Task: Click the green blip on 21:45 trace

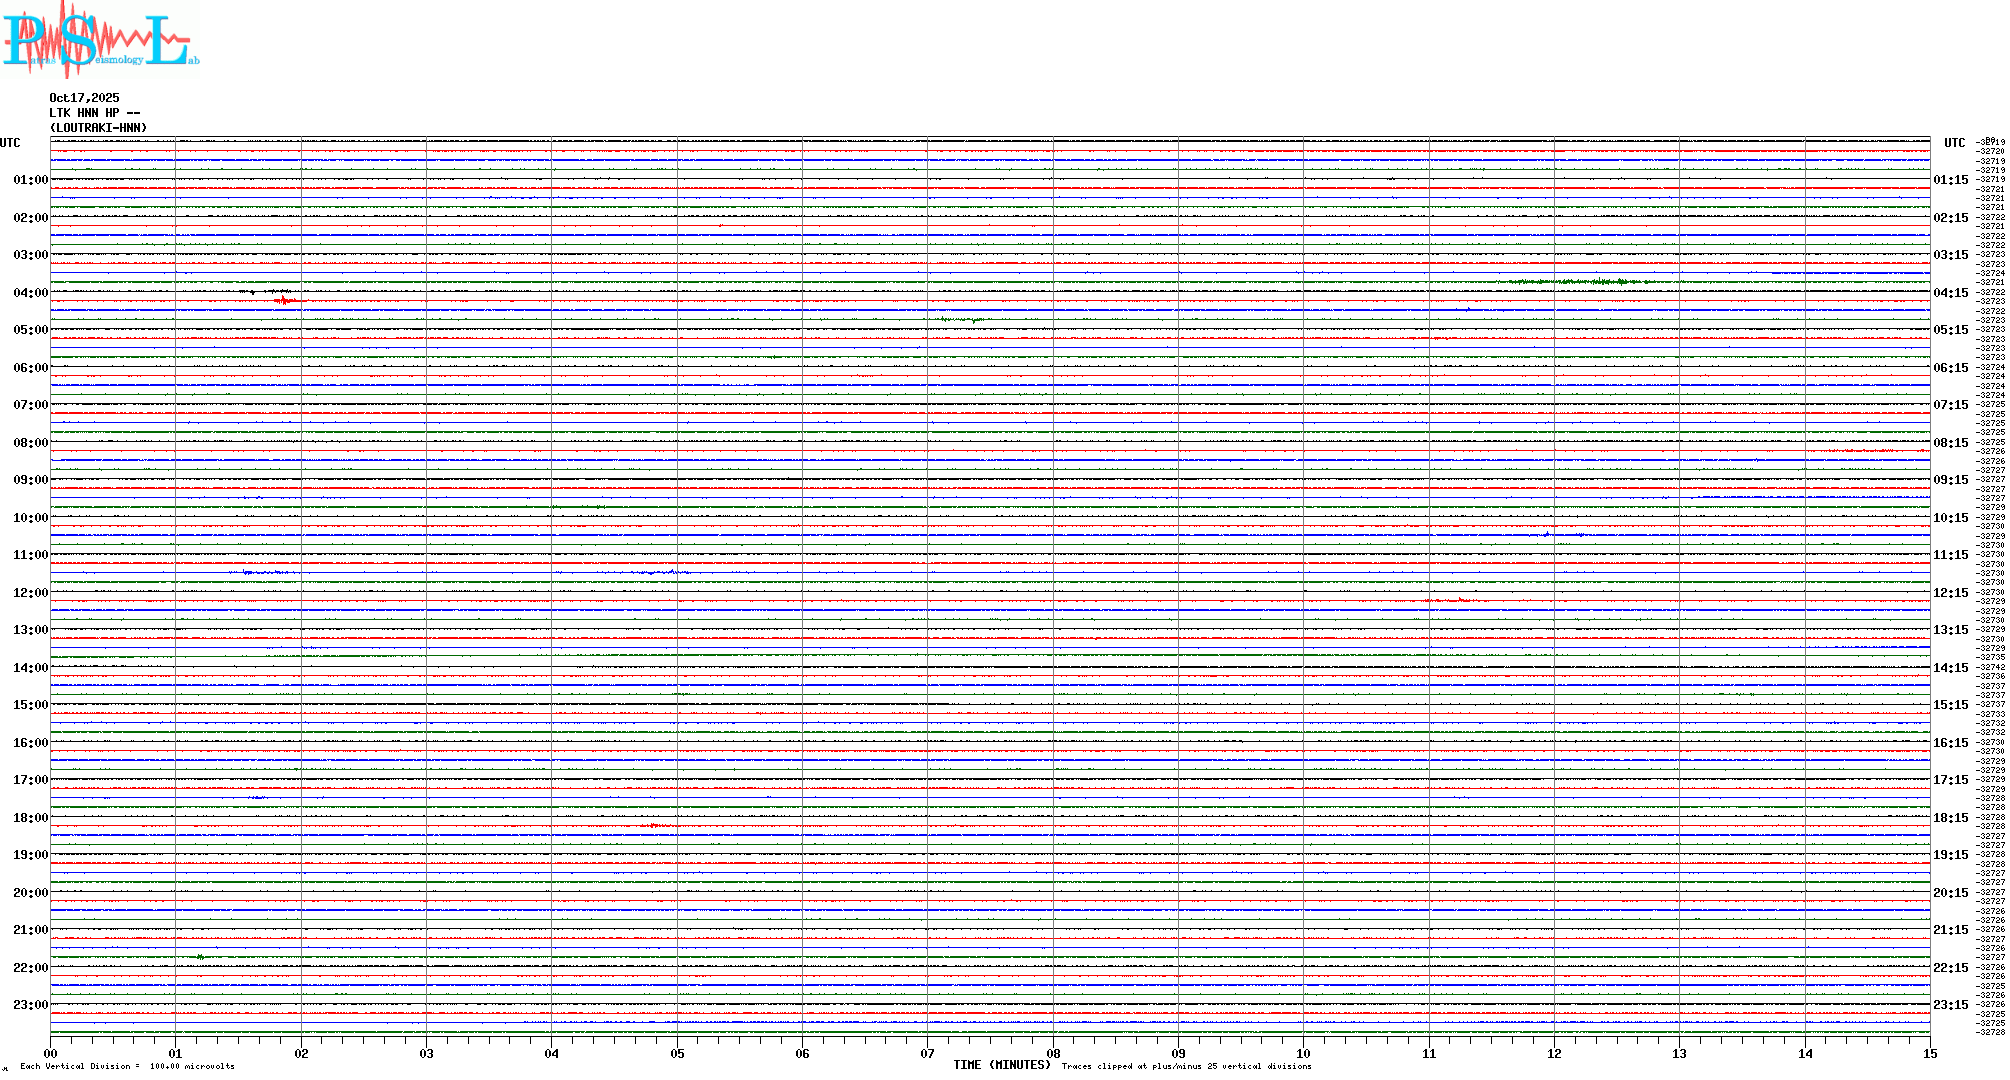Action: [201, 957]
